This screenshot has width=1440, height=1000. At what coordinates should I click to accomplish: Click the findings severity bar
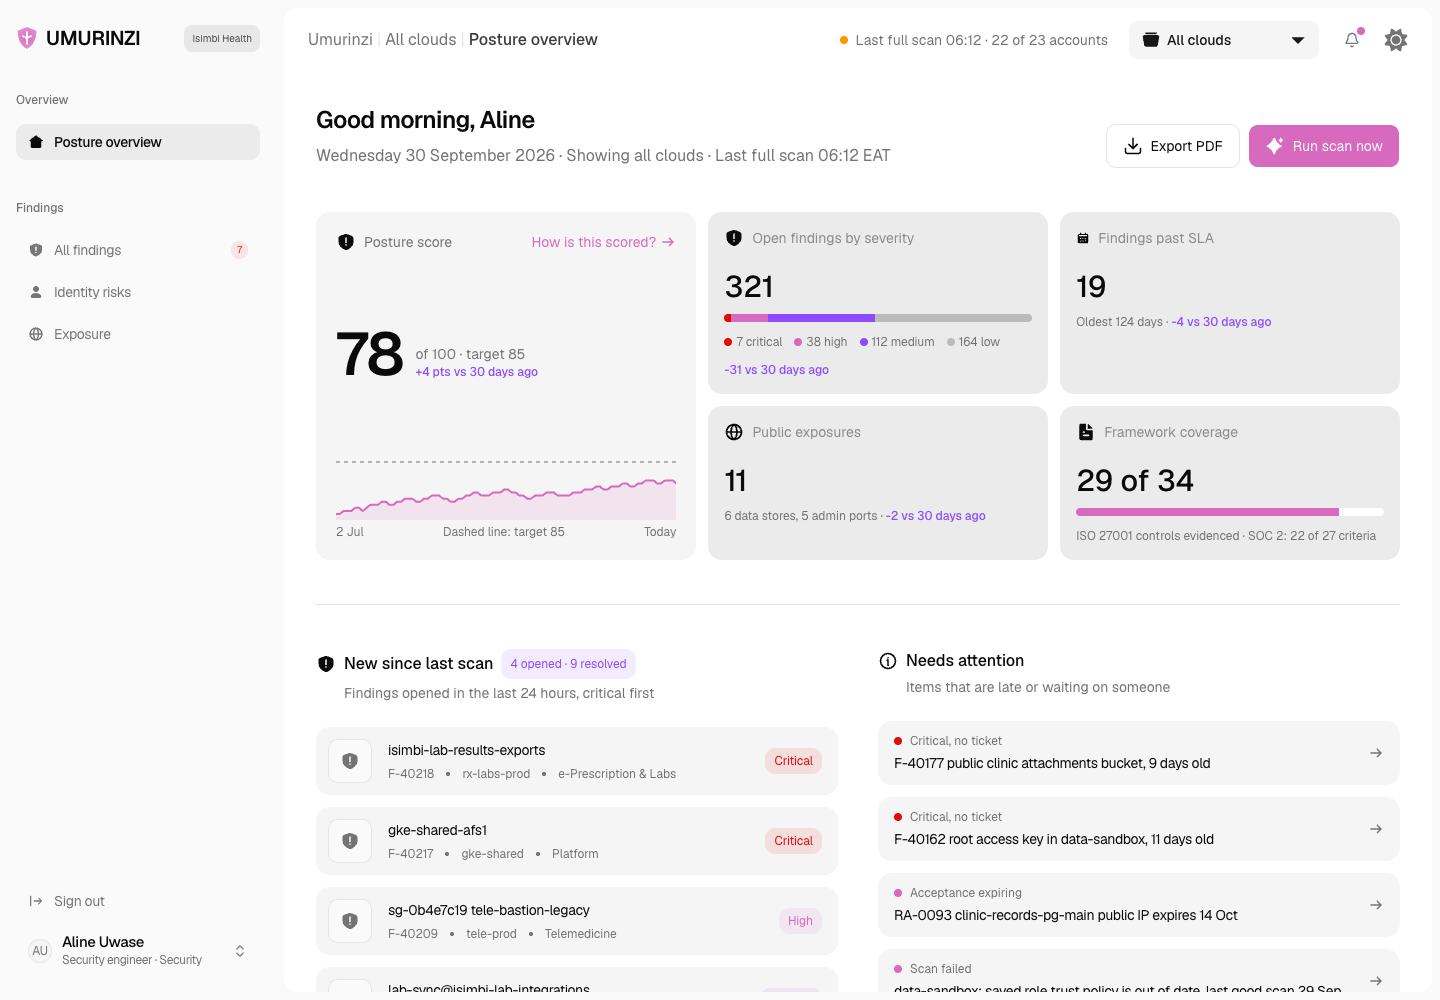point(878,318)
